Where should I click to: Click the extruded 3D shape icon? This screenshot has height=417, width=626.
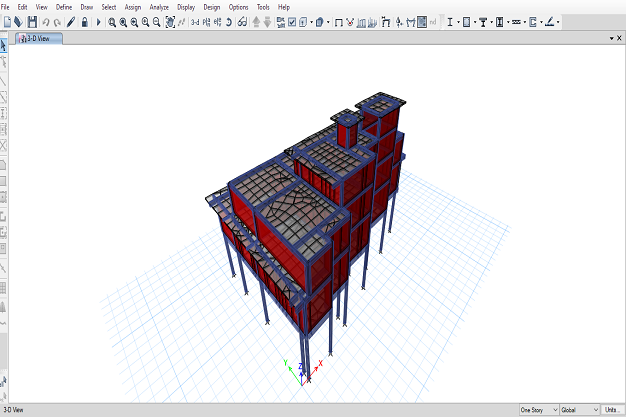click(x=319, y=22)
